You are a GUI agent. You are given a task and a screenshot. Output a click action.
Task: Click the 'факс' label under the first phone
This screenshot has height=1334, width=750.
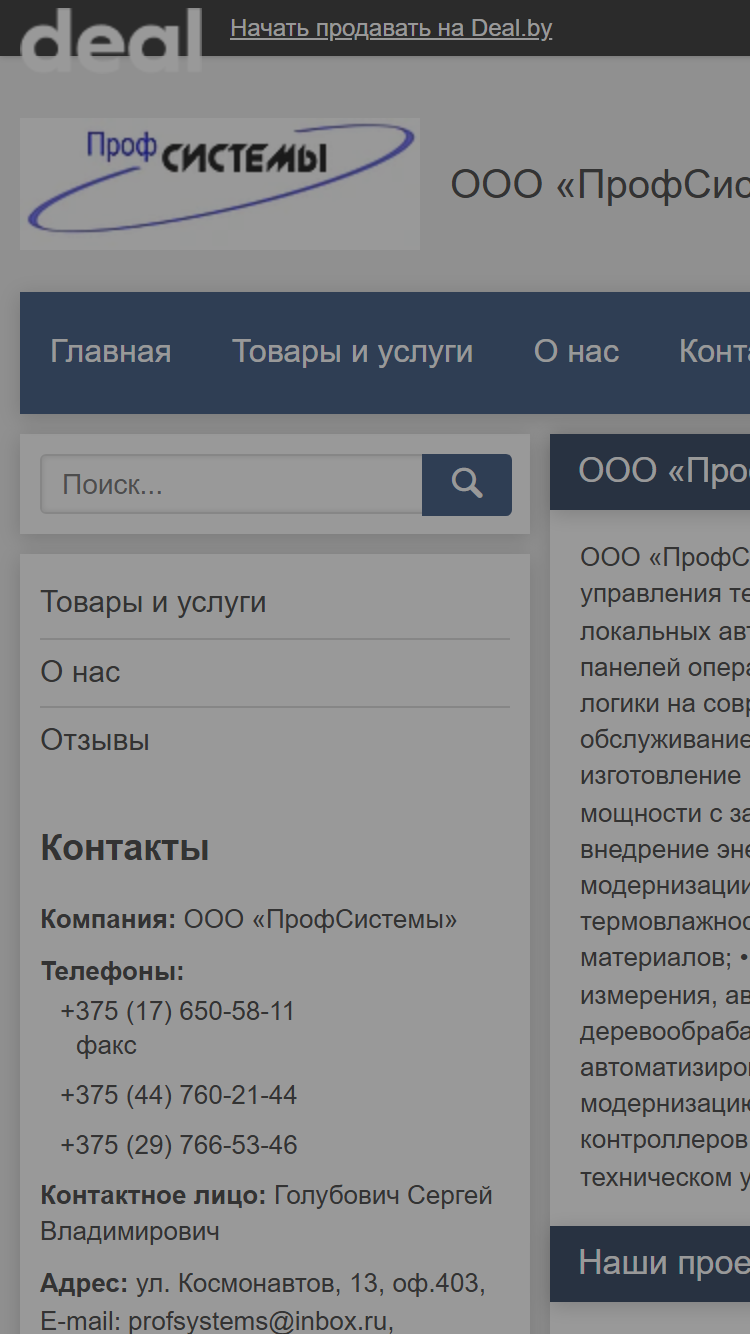click(x=107, y=1046)
